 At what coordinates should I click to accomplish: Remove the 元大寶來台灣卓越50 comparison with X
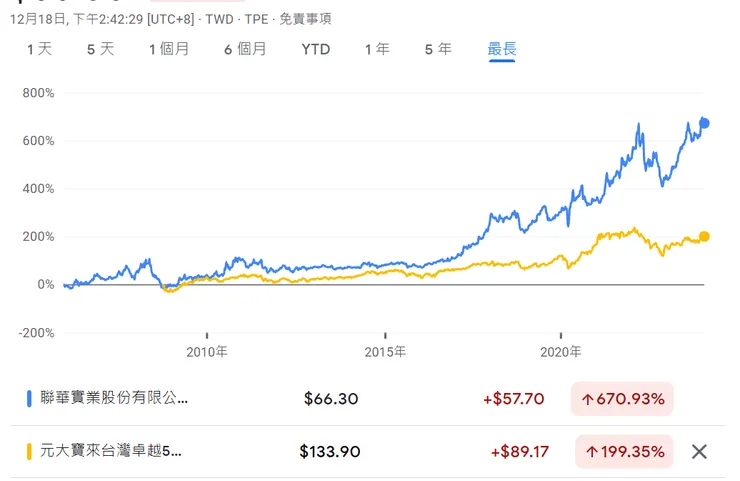click(699, 451)
